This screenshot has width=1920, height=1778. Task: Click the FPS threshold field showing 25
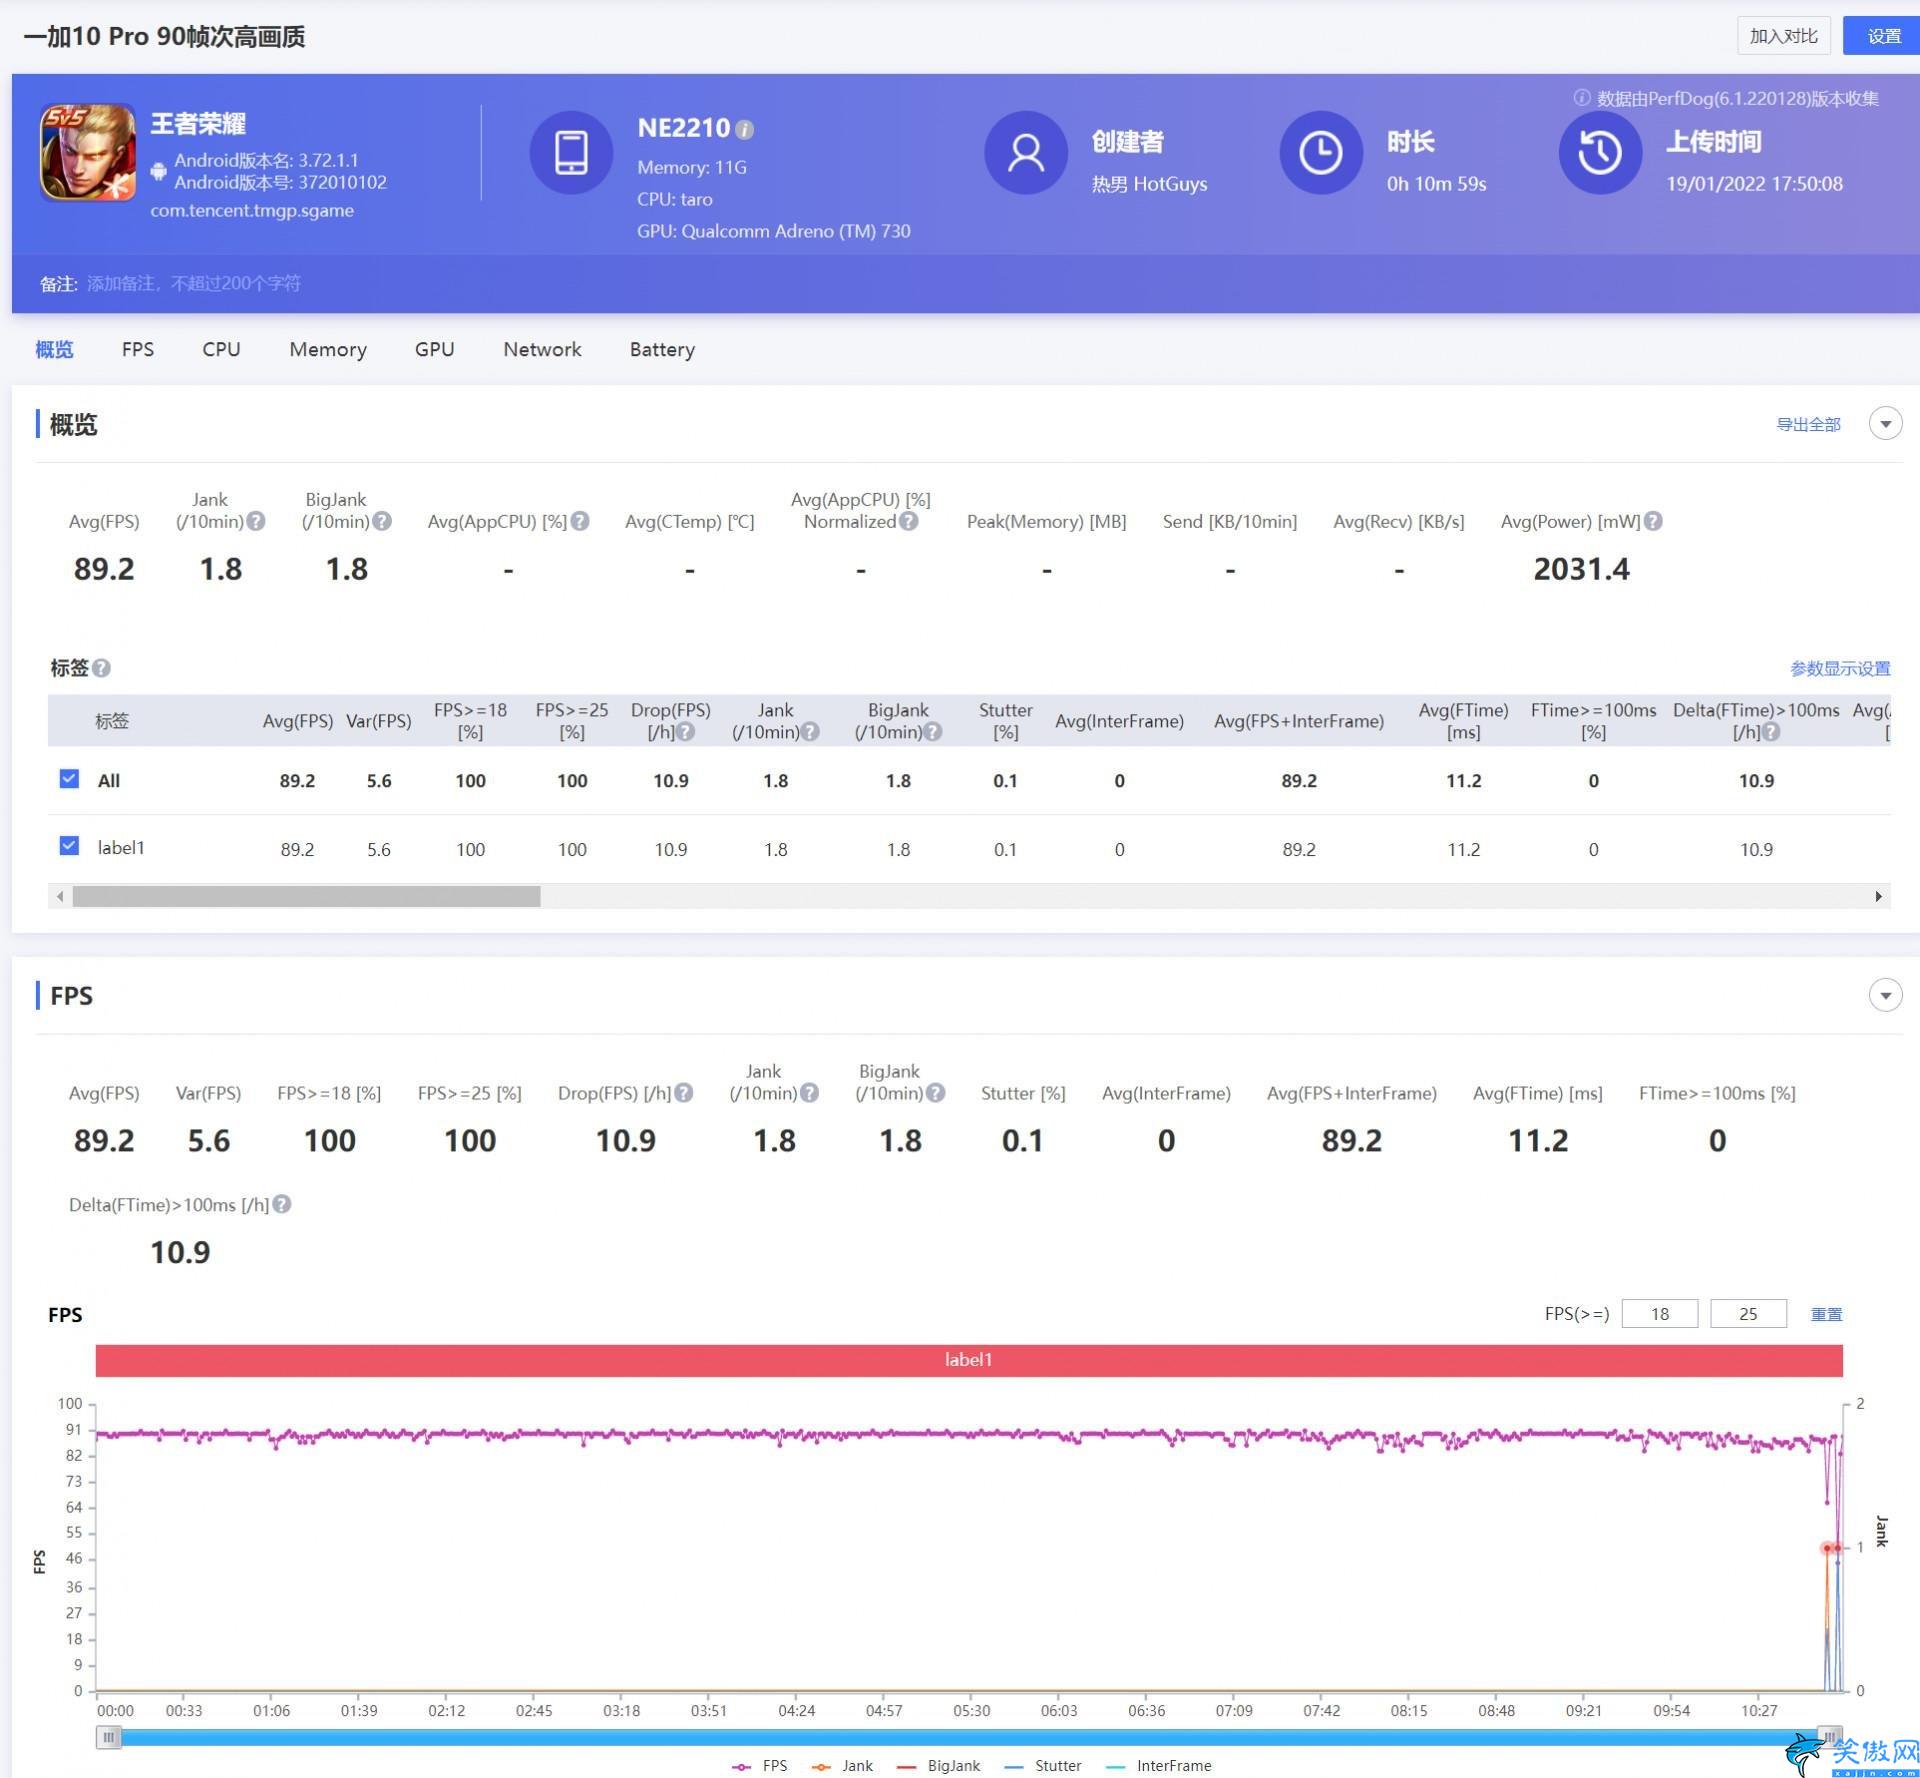point(1748,1314)
